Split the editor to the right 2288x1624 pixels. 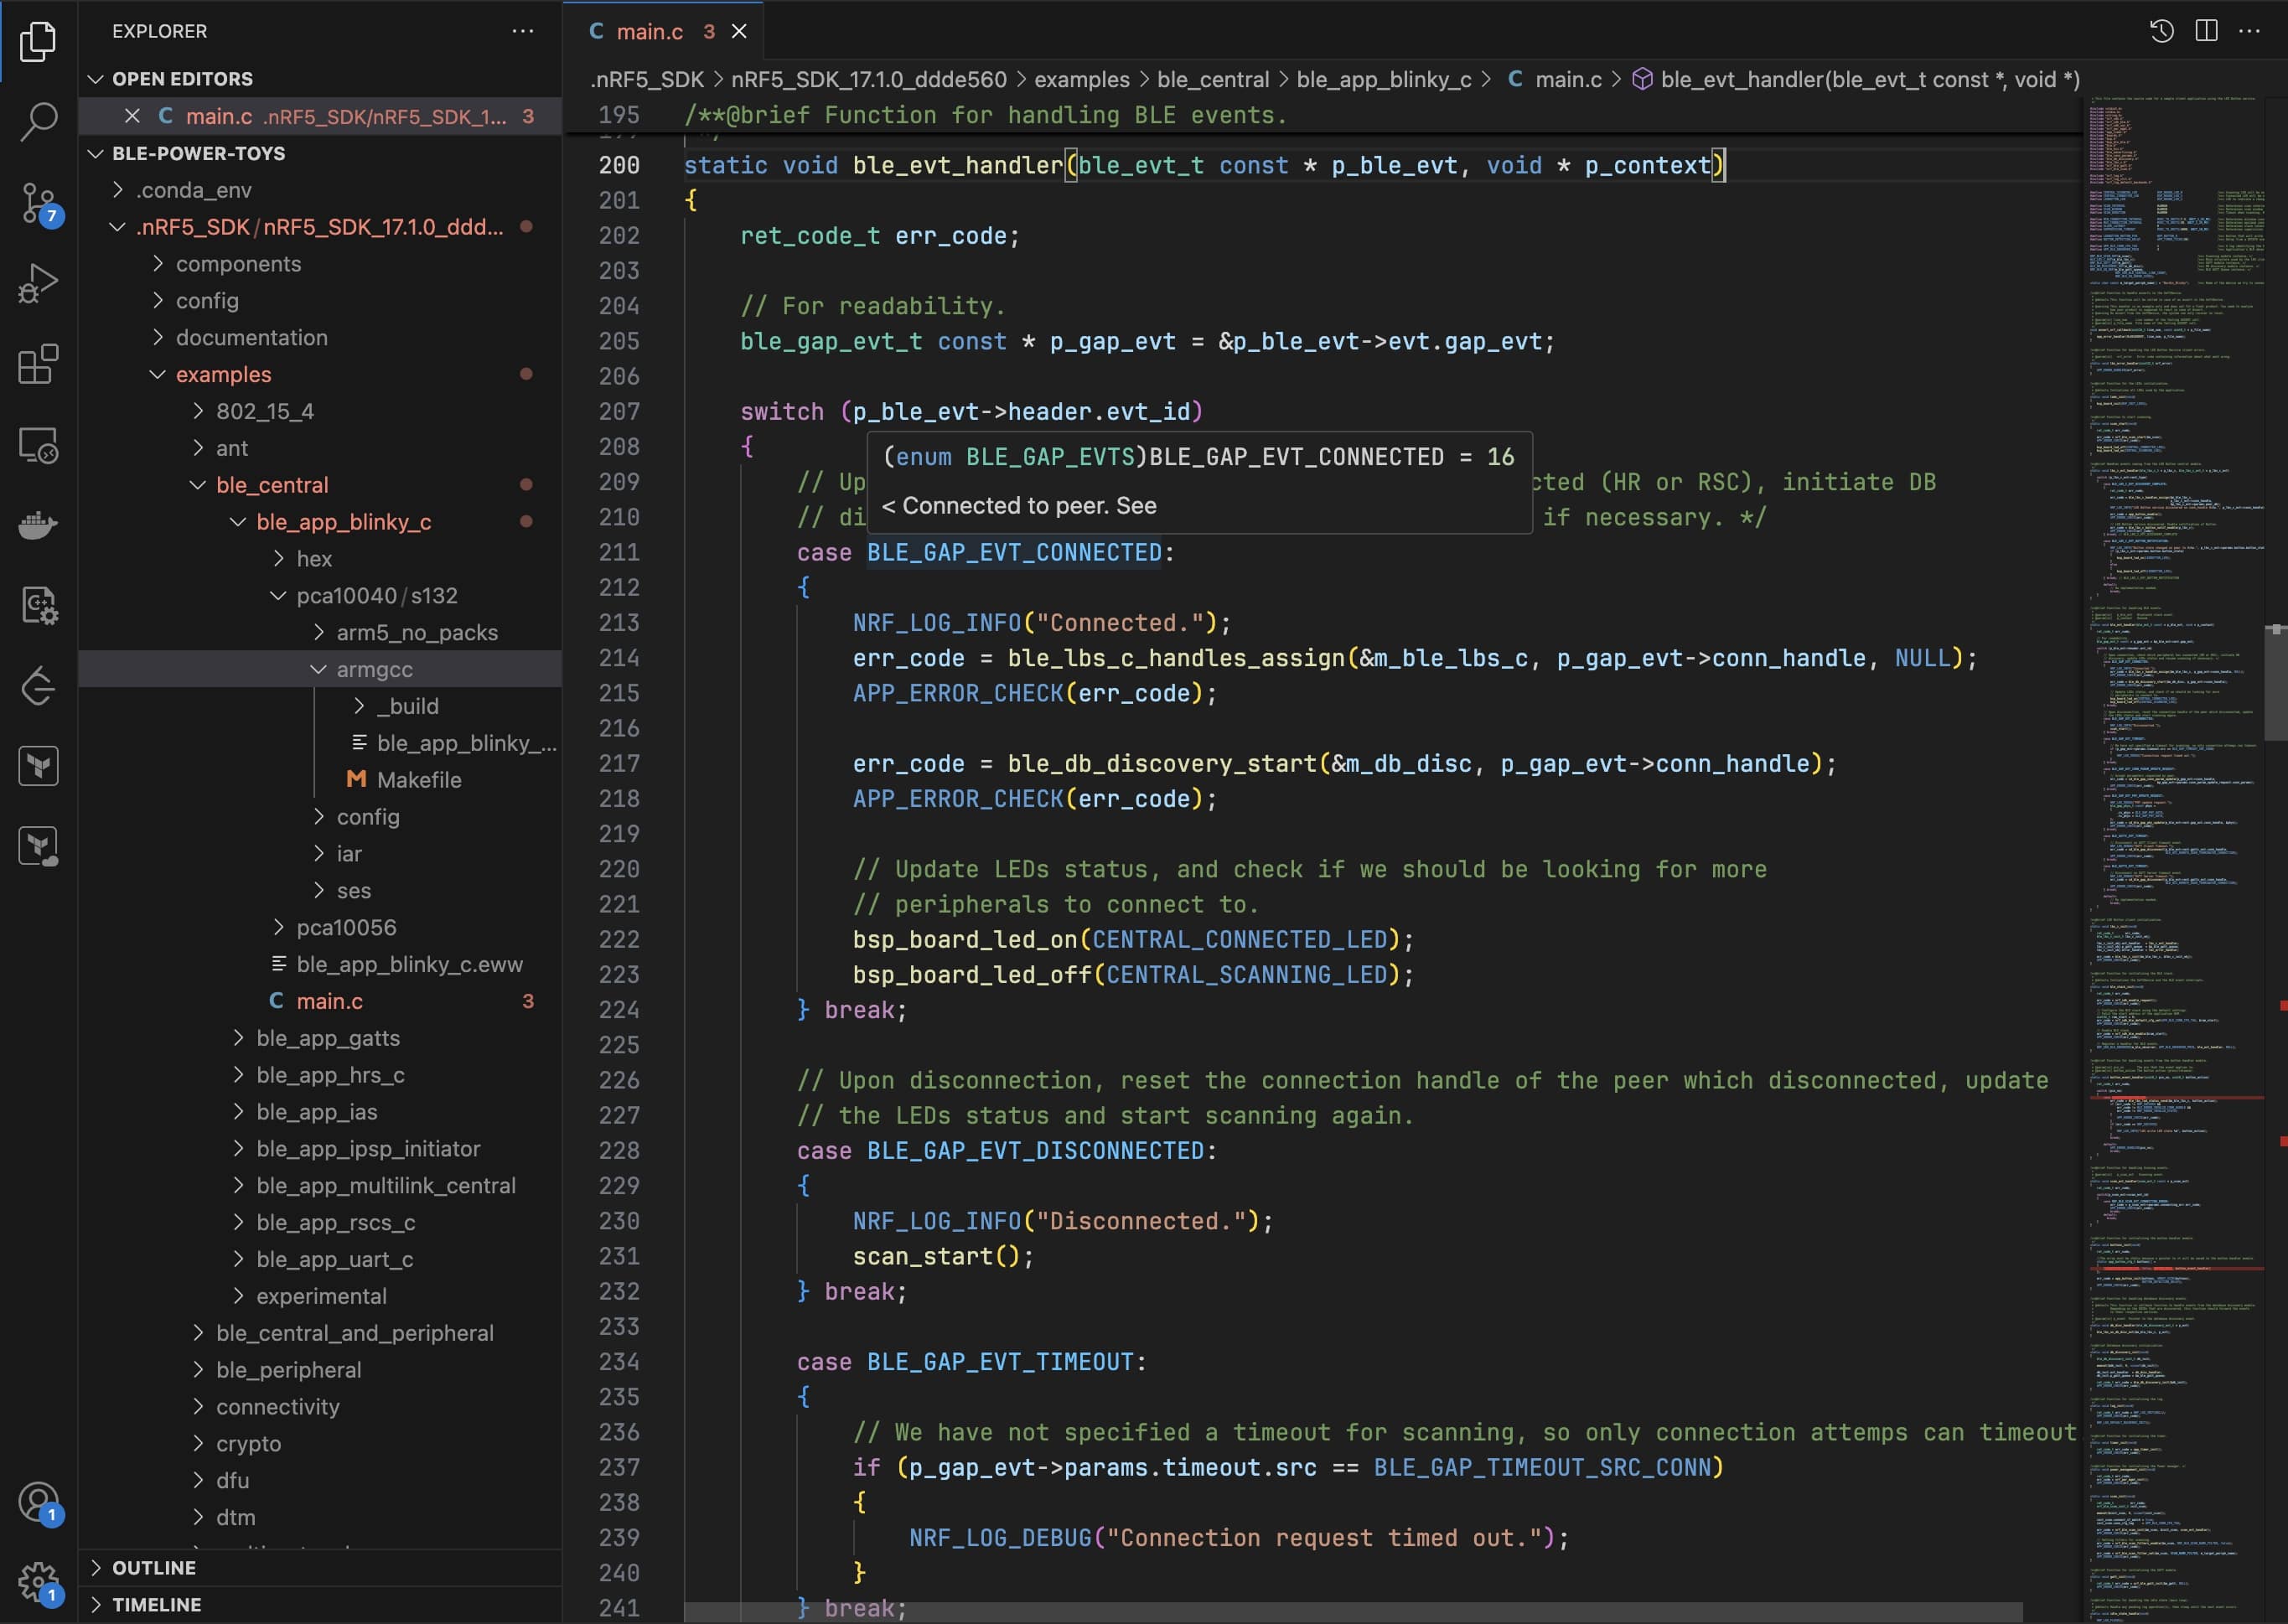[x=2206, y=31]
